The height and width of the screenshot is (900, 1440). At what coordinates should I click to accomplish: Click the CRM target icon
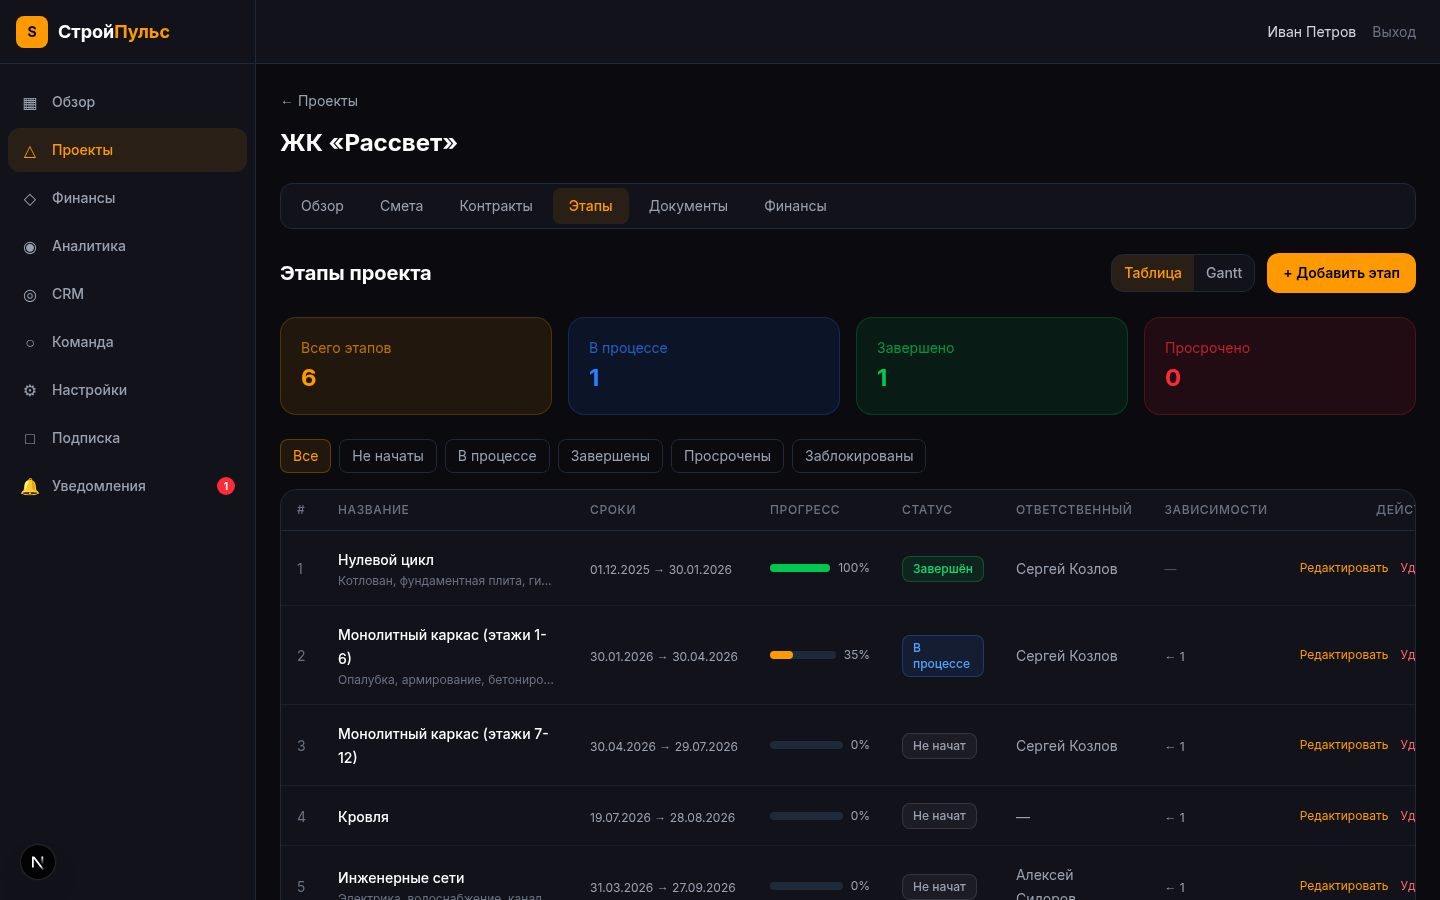[30, 295]
